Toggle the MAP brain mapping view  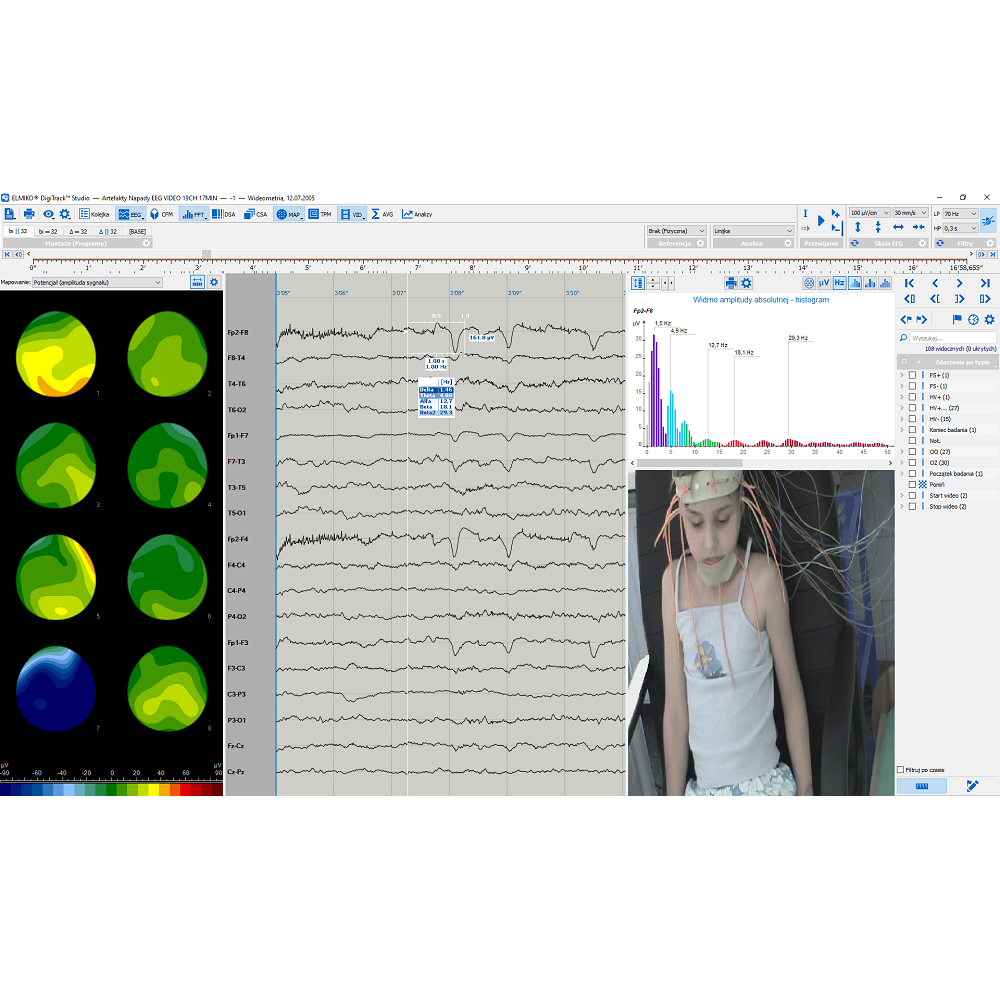click(x=288, y=214)
